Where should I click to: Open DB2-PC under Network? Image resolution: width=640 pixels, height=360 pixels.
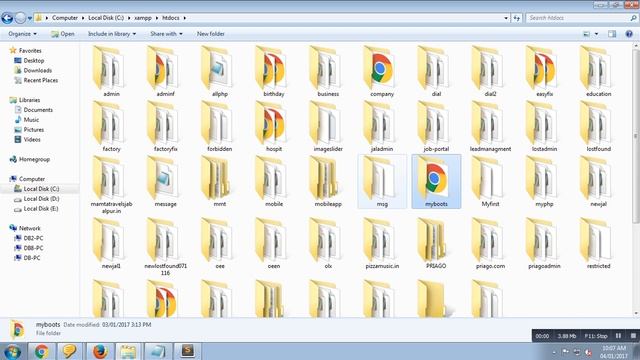click(29, 238)
